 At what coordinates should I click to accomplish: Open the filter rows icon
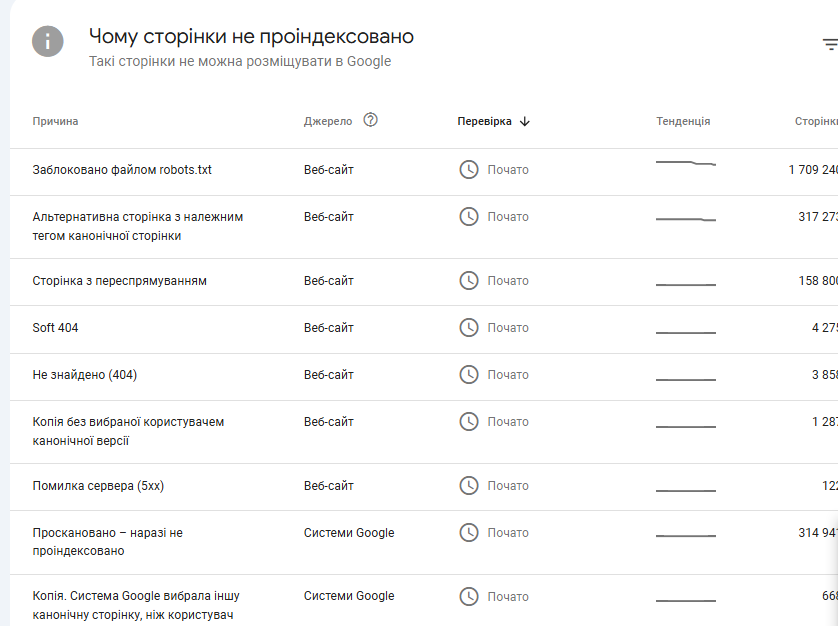click(829, 44)
